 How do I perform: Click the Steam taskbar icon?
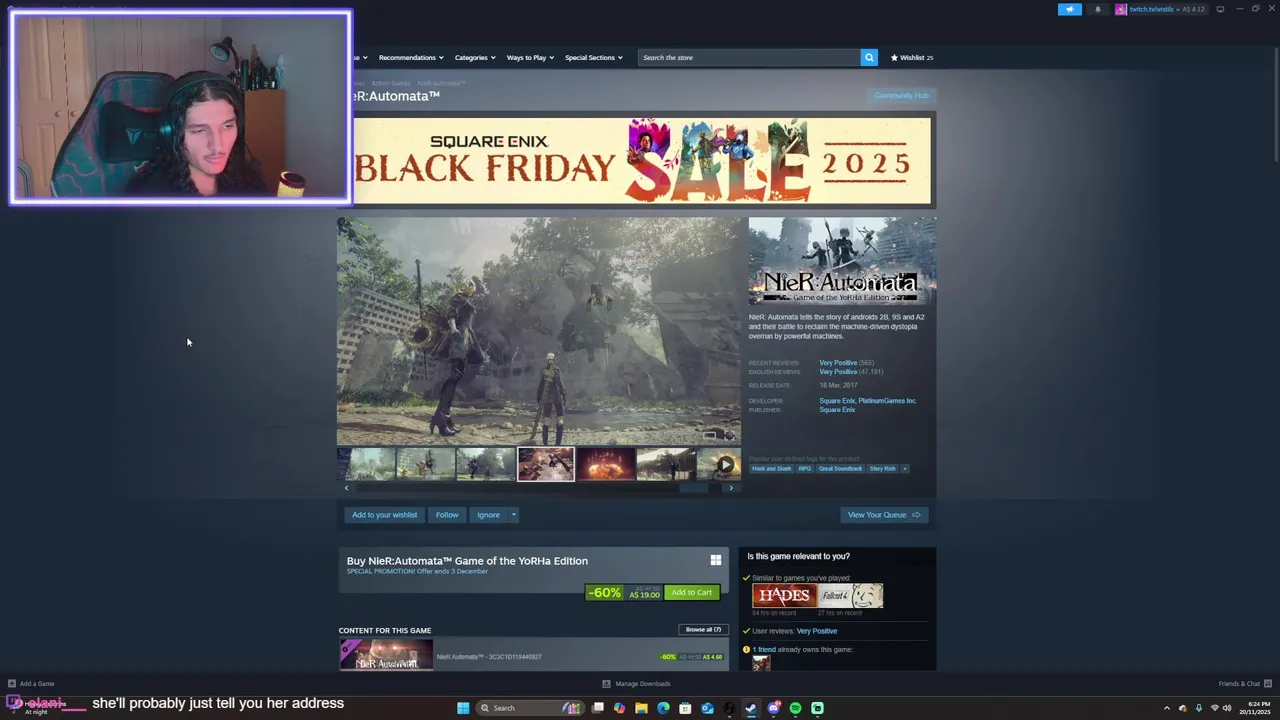(751, 708)
